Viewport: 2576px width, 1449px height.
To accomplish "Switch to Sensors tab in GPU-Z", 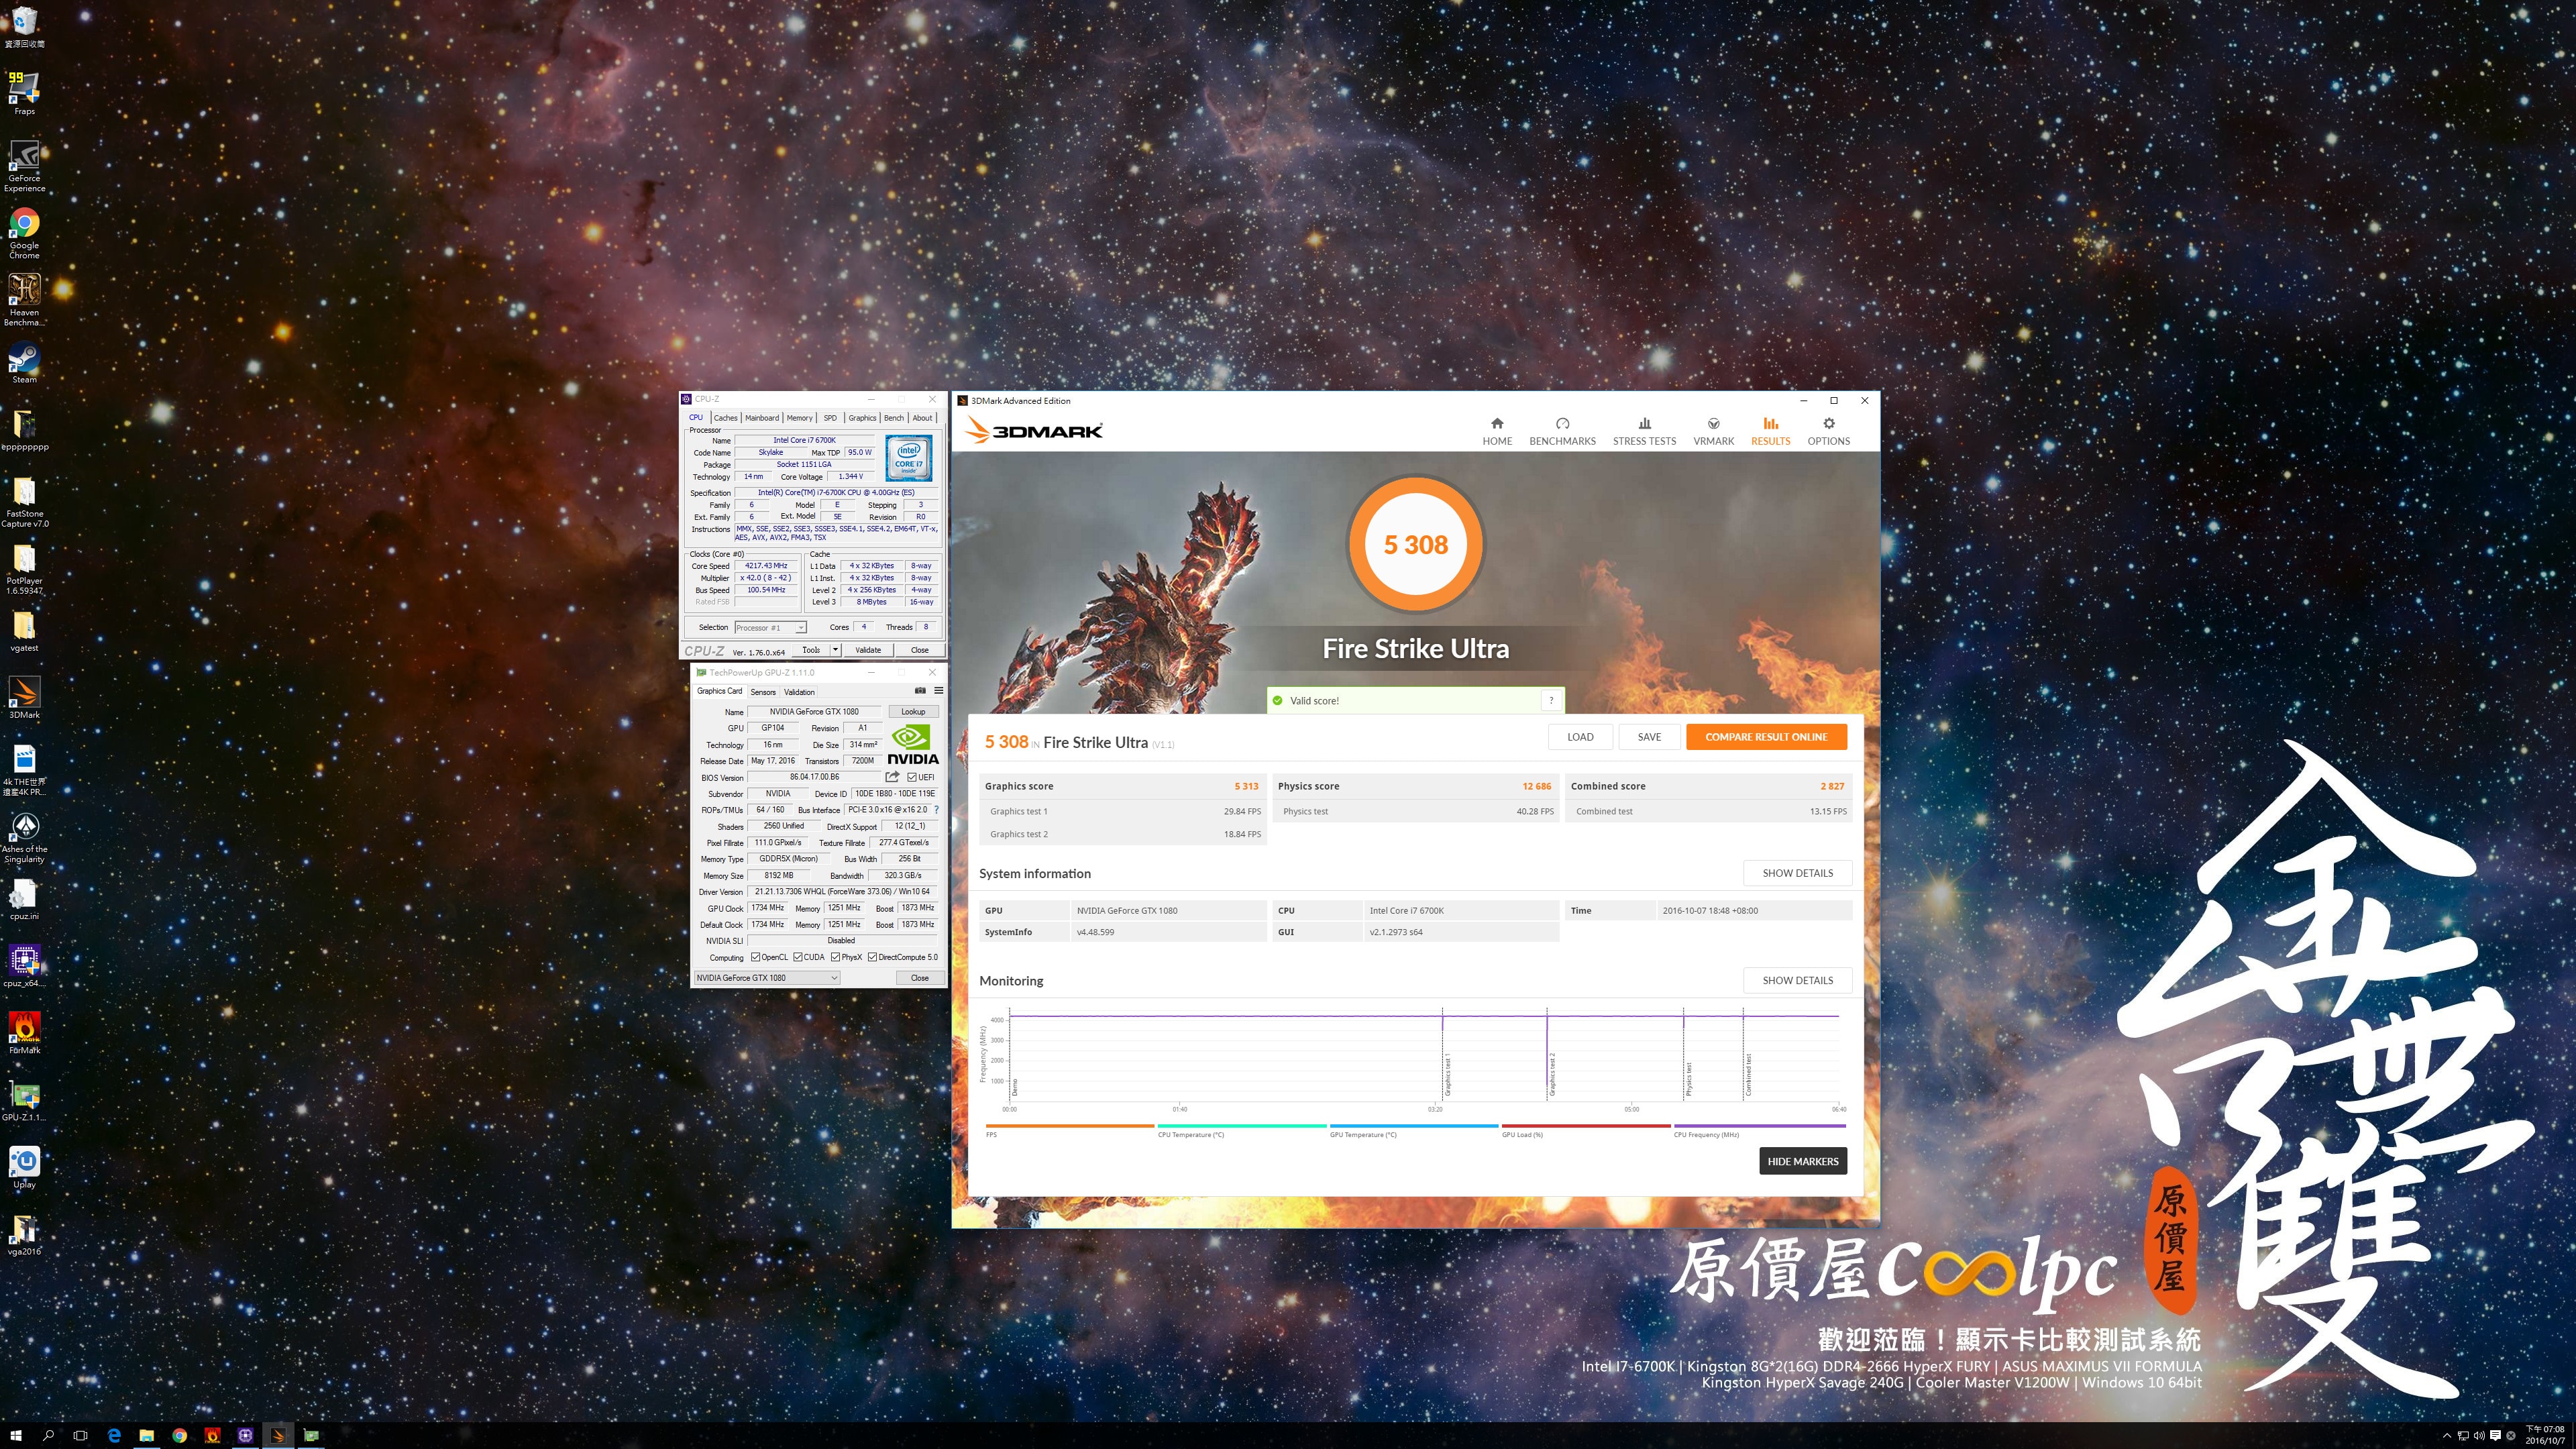I will (x=763, y=692).
